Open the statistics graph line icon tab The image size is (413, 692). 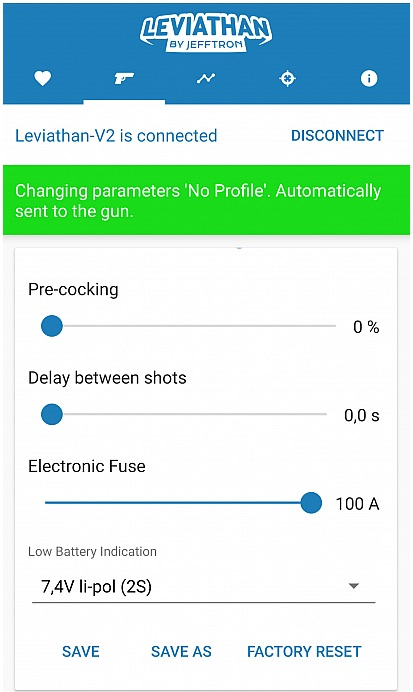(x=206, y=79)
